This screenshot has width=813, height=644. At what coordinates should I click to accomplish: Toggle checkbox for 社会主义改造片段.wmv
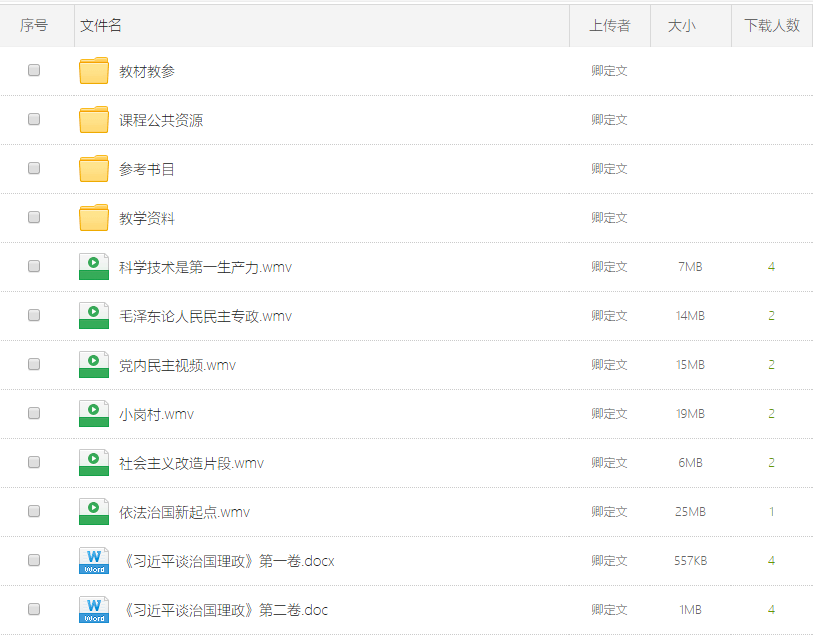34,463
